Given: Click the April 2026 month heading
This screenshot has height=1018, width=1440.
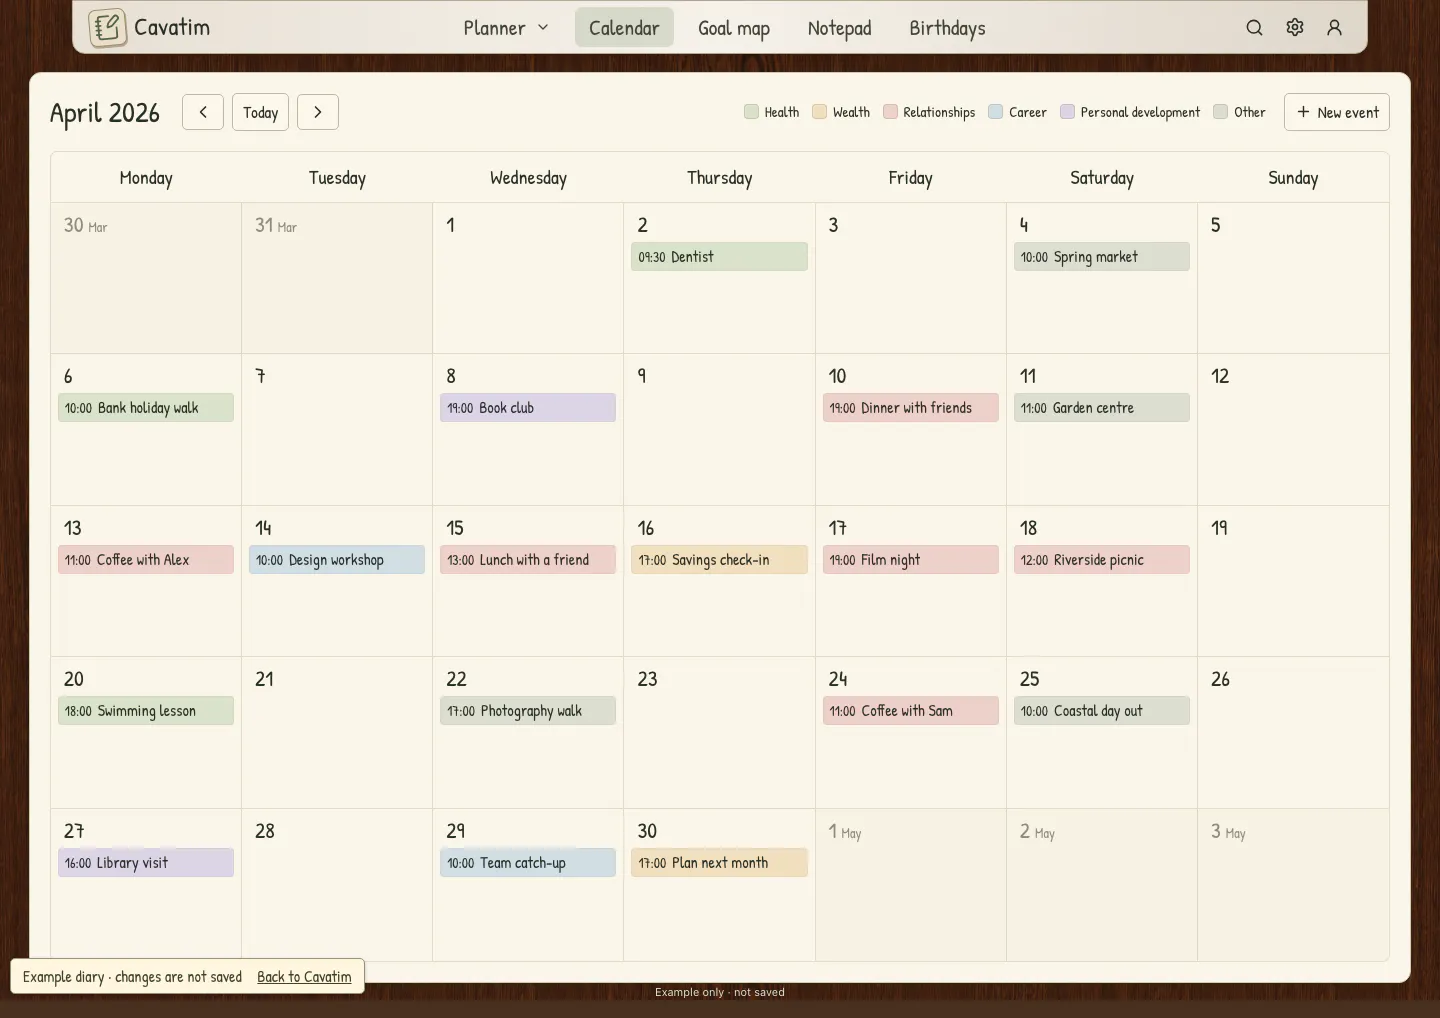Looking at the screenshot, I should pyautogui.click(x=105, y=113).
